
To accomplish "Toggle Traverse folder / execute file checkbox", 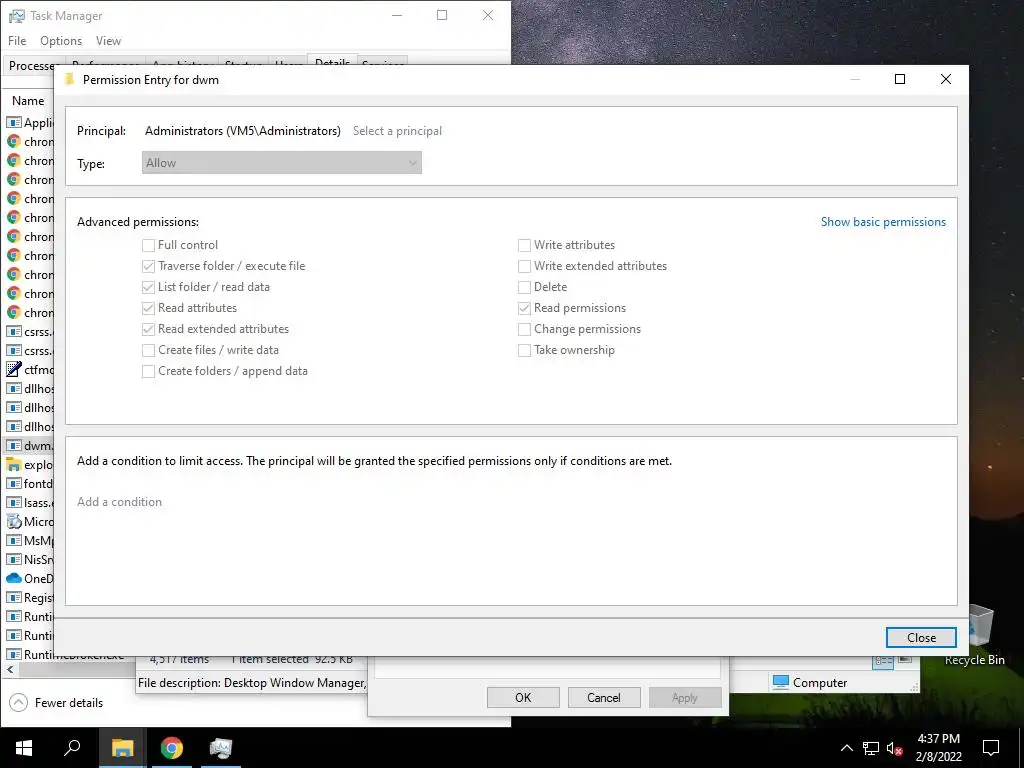I will pyautogui.click(x=148, y=266).
